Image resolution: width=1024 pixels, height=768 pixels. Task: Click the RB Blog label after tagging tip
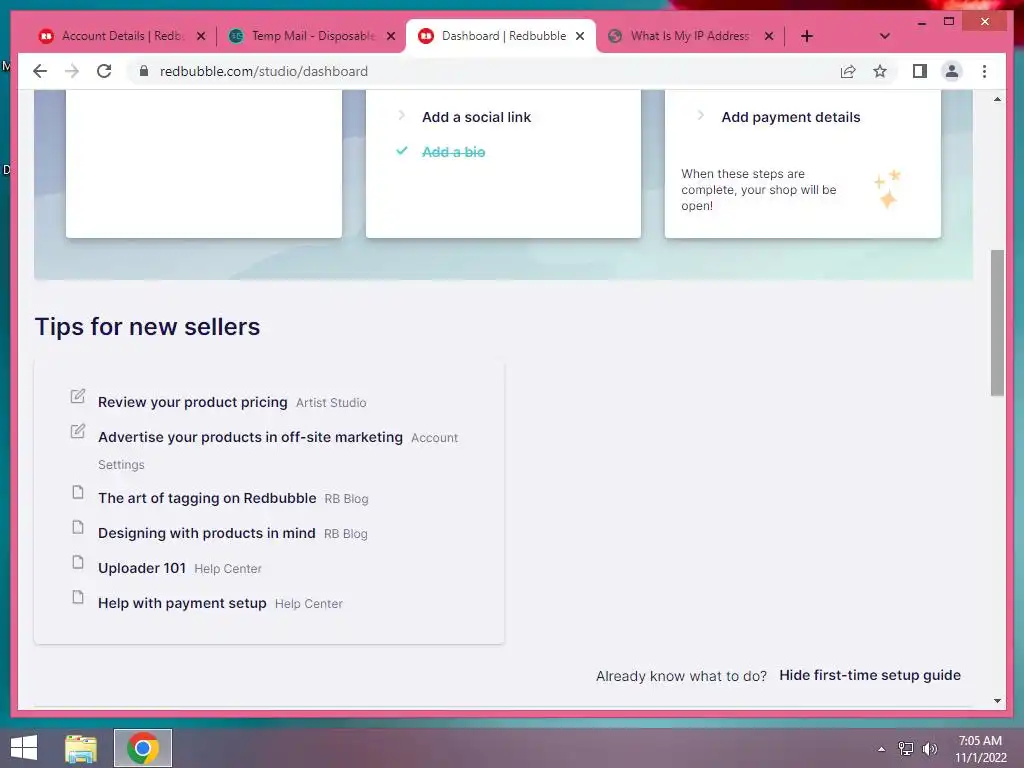tap(346, 499)
